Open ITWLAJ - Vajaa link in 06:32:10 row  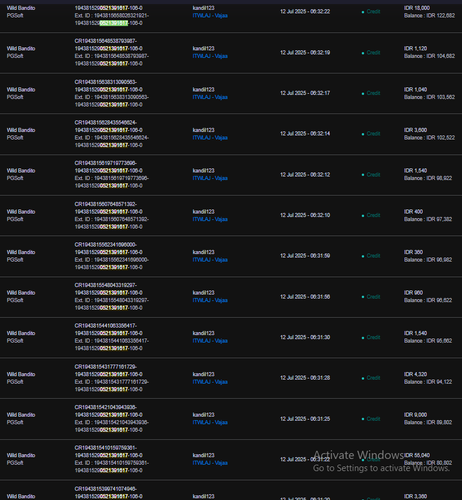(x=210, y=219)
